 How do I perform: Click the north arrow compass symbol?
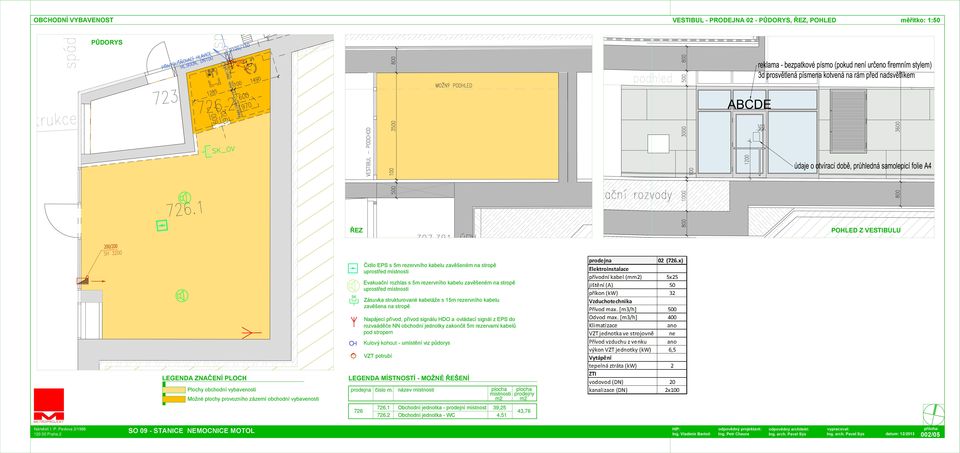click(x=933, y=414)
